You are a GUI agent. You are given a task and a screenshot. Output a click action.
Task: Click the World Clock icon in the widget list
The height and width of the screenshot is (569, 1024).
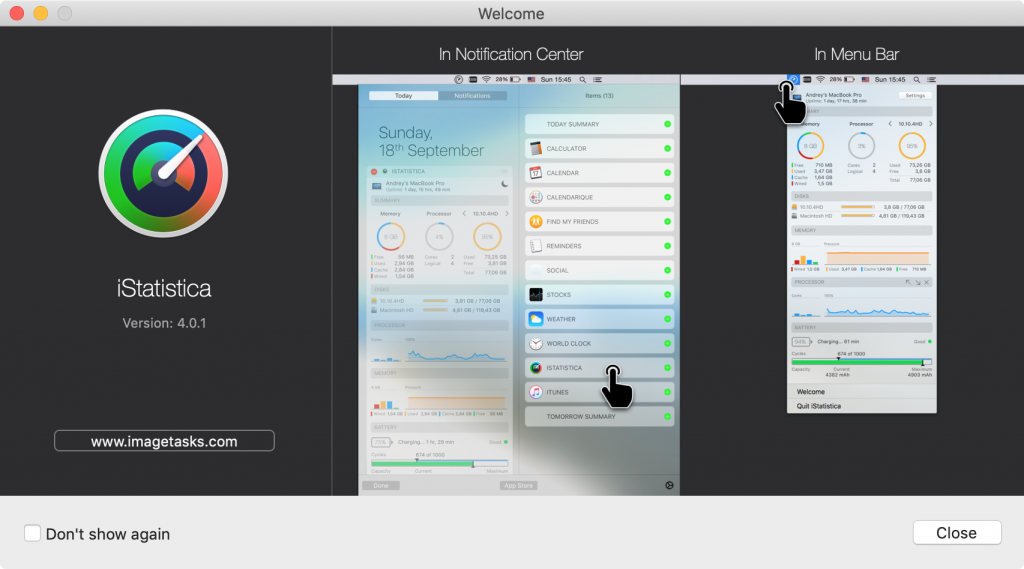[x=536, y=343]
